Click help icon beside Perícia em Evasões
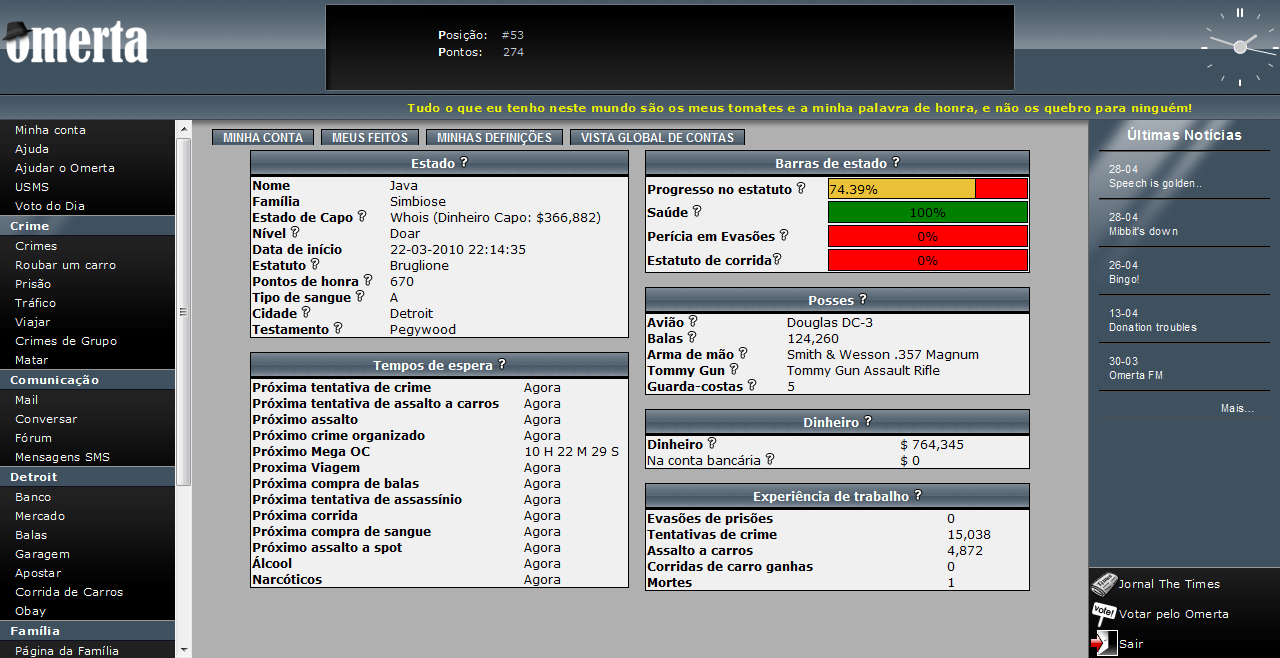The height and width of the screenshot is (658, 1280). [x=784, y=236]
